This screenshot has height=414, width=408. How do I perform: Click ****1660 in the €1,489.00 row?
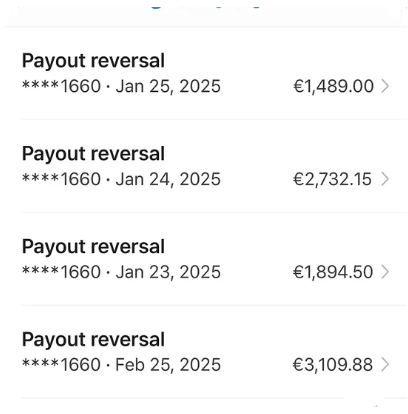coord(61,86)
